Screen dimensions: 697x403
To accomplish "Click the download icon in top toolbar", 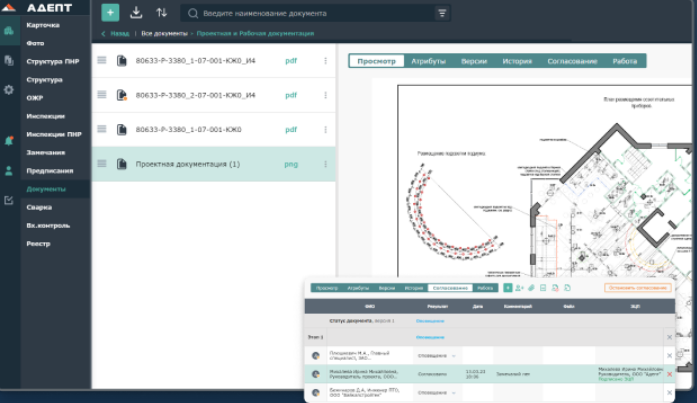I will (x=136, y=12).
